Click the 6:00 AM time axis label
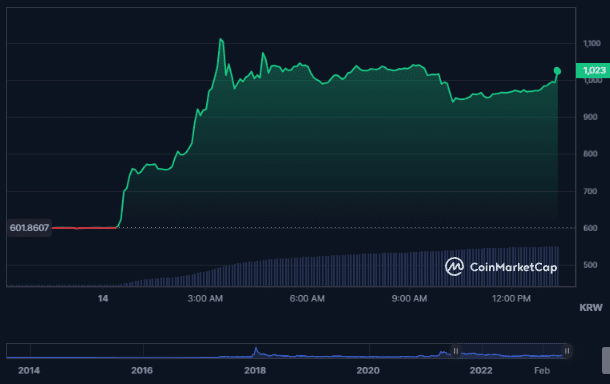This screenshot has width=610, height=384. (307, 298)
